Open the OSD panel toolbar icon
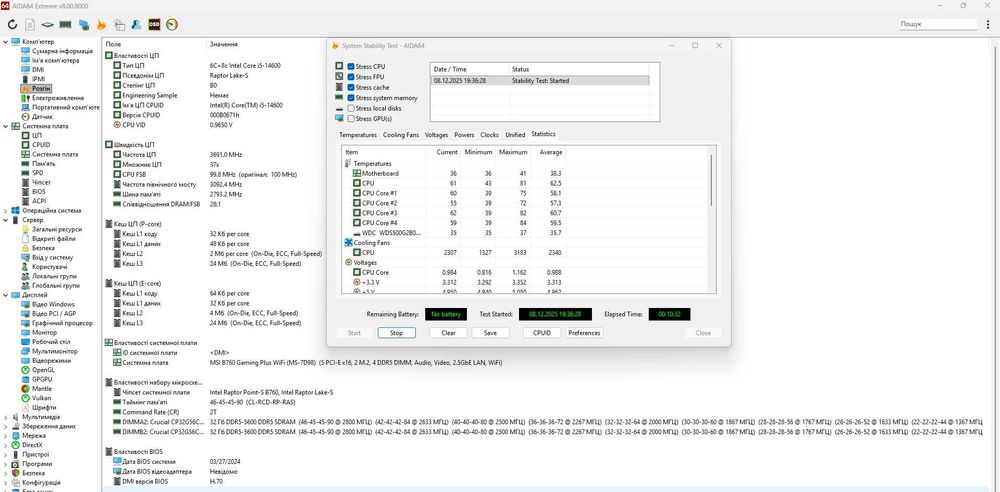This screenshot has height=492, width=1000. [x=154, y=25]
